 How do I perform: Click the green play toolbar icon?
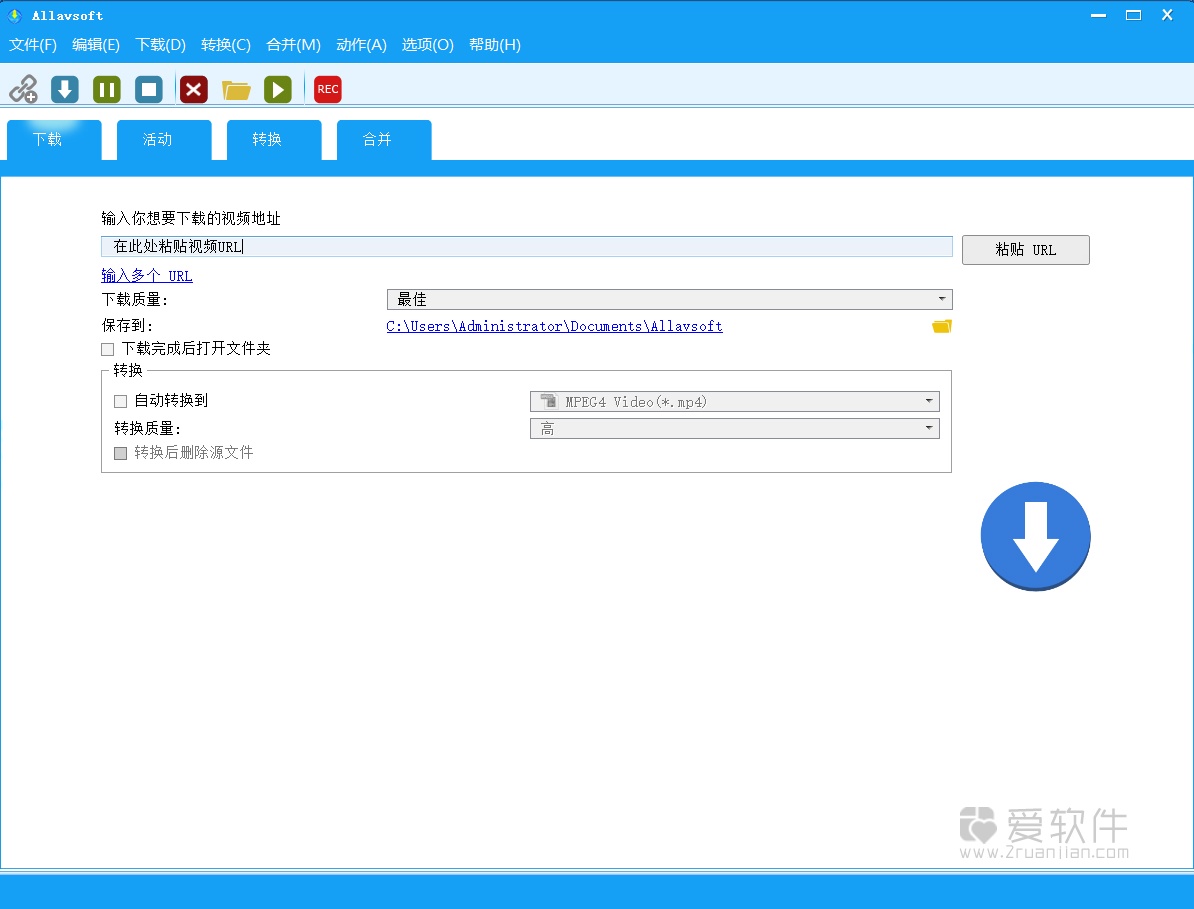coord(278,89)
